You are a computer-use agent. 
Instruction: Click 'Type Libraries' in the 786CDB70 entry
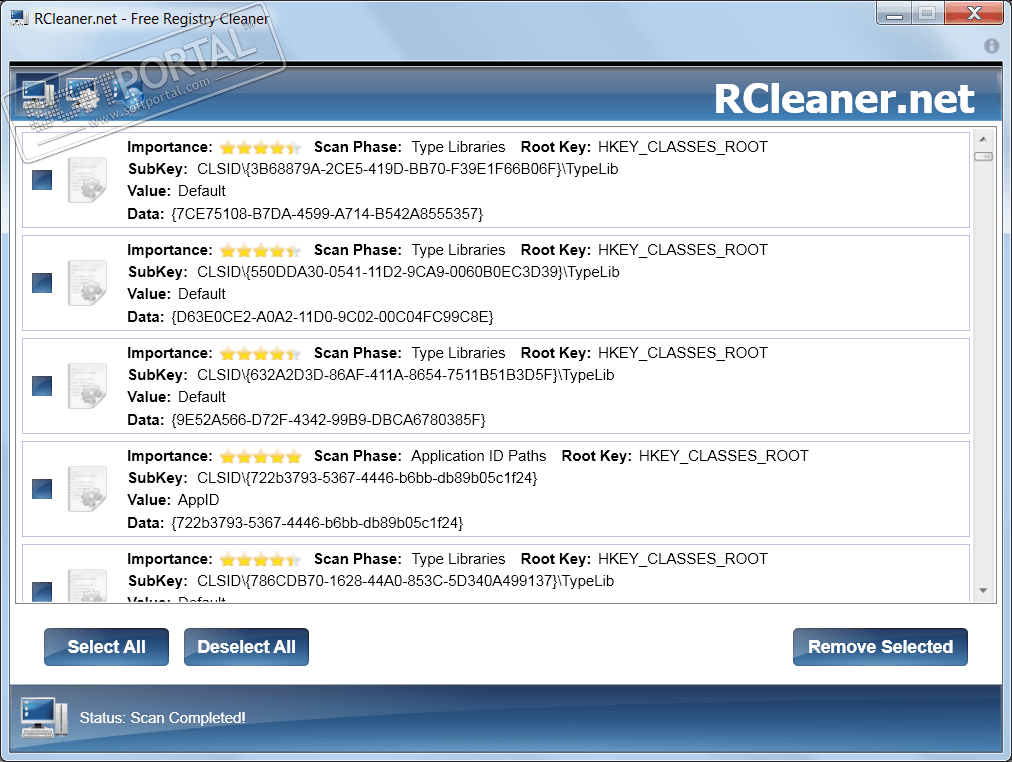(458, 559)
